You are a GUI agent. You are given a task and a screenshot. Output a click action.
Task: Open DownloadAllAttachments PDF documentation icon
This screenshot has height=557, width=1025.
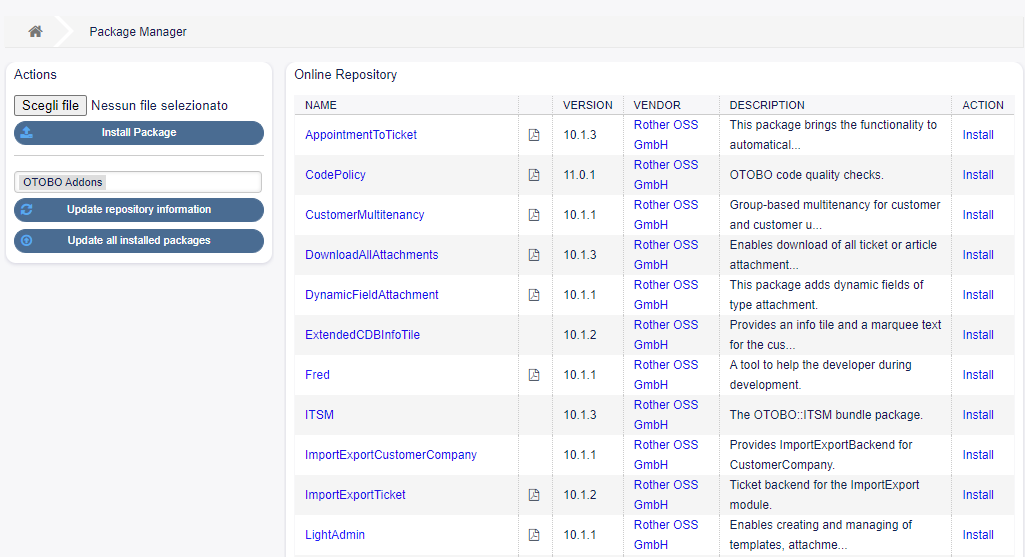(x=534, y=255)
